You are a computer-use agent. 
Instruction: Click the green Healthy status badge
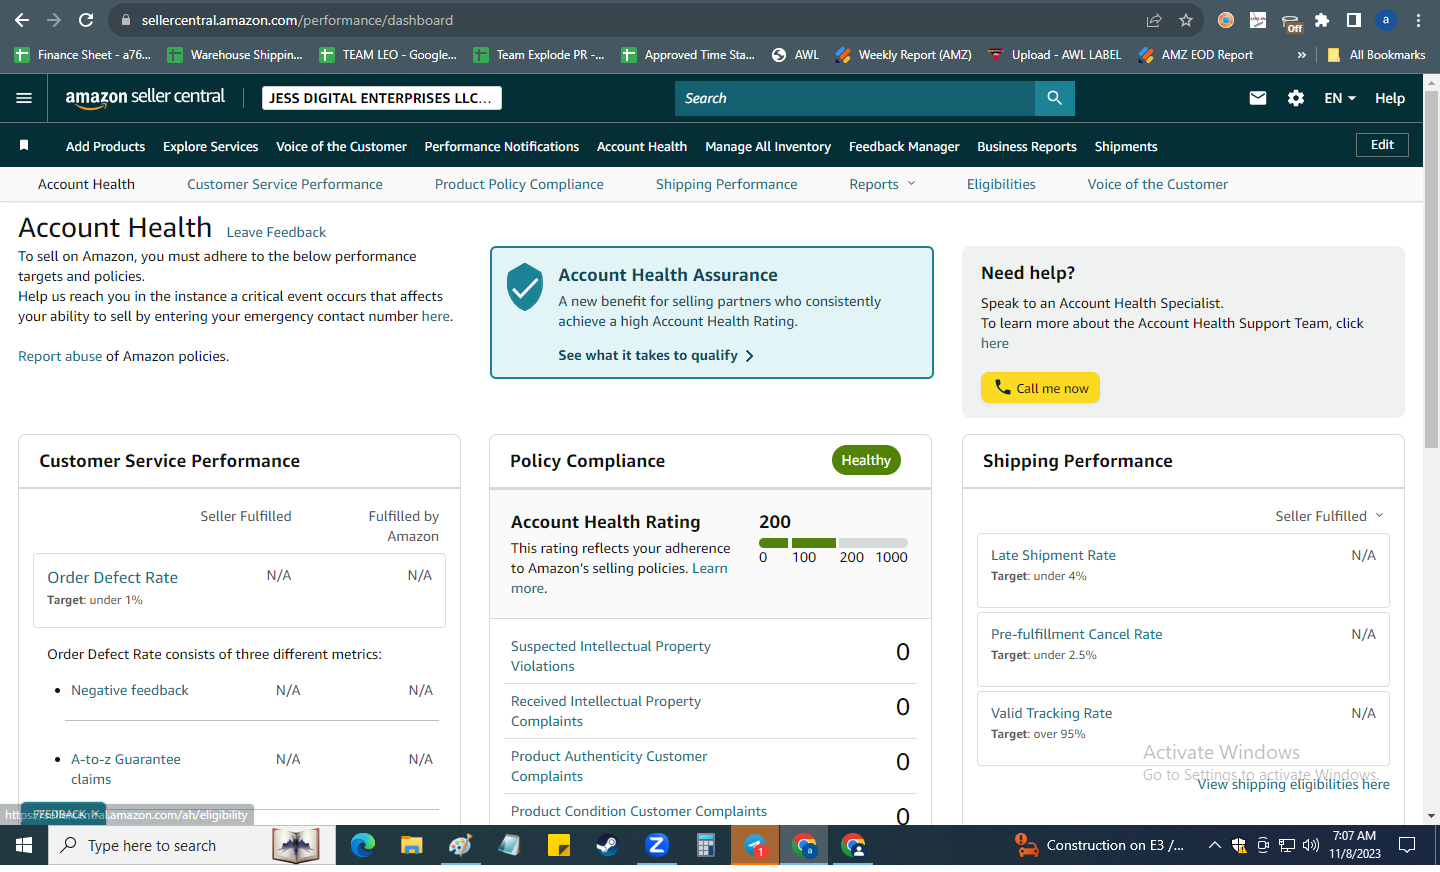pyautogui.click(x=866, y=460)
